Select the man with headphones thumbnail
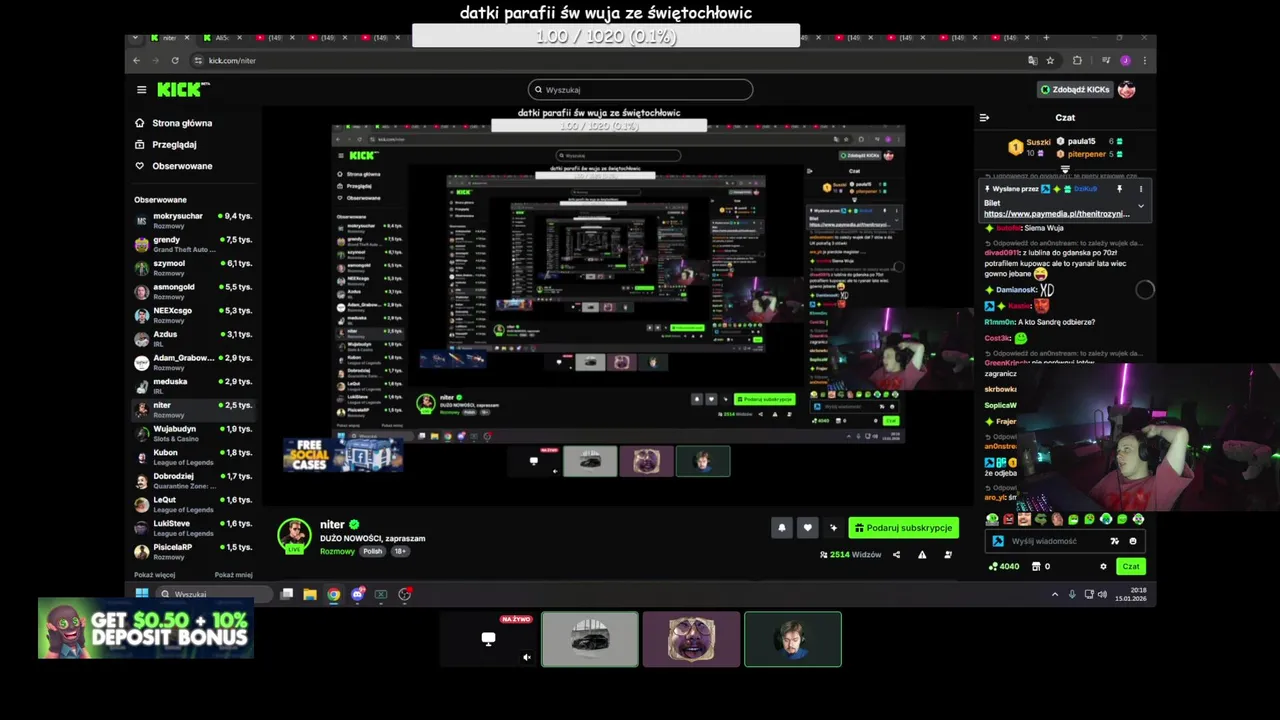The width and height of the screenshot is (1280, 720). coord(793,639)
